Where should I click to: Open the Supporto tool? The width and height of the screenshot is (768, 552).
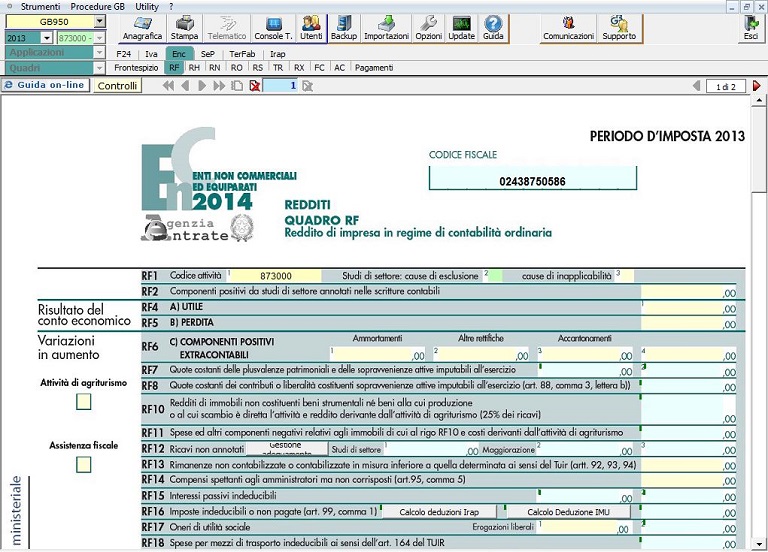coord(619,28)
